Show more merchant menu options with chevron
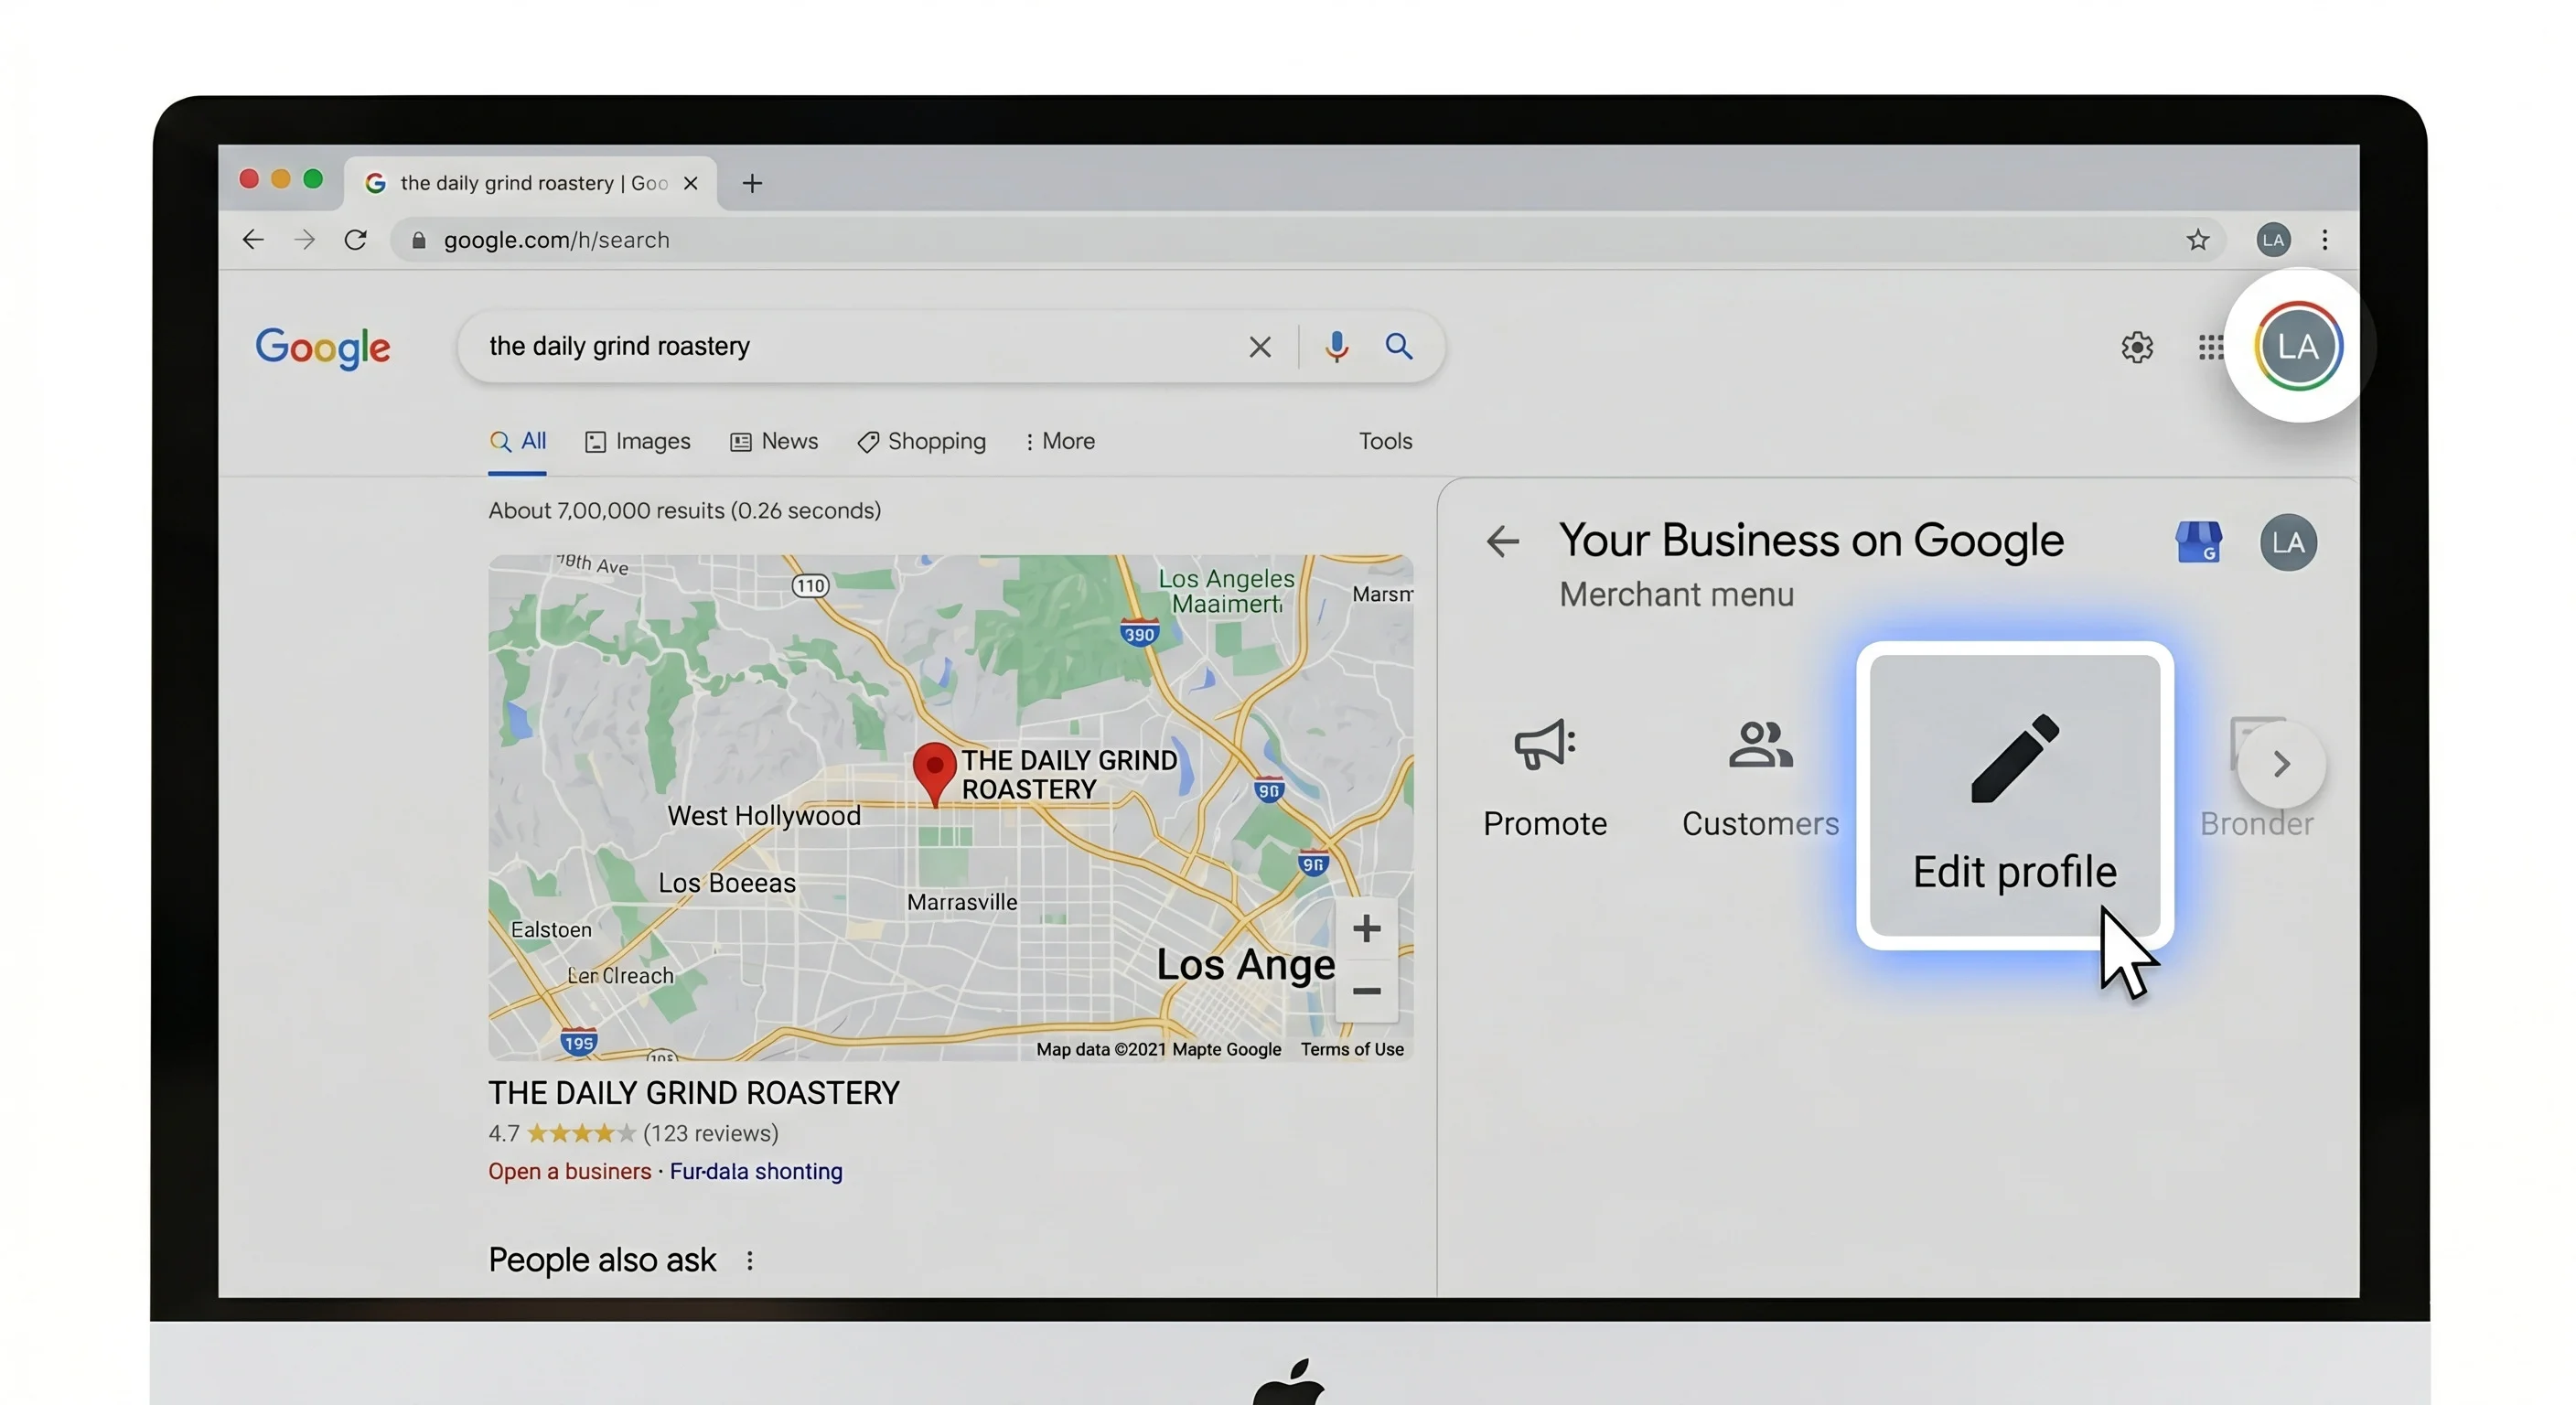Viewport: 2576px width, 1405px height. pyautogui.click(x=2281, y=764)
